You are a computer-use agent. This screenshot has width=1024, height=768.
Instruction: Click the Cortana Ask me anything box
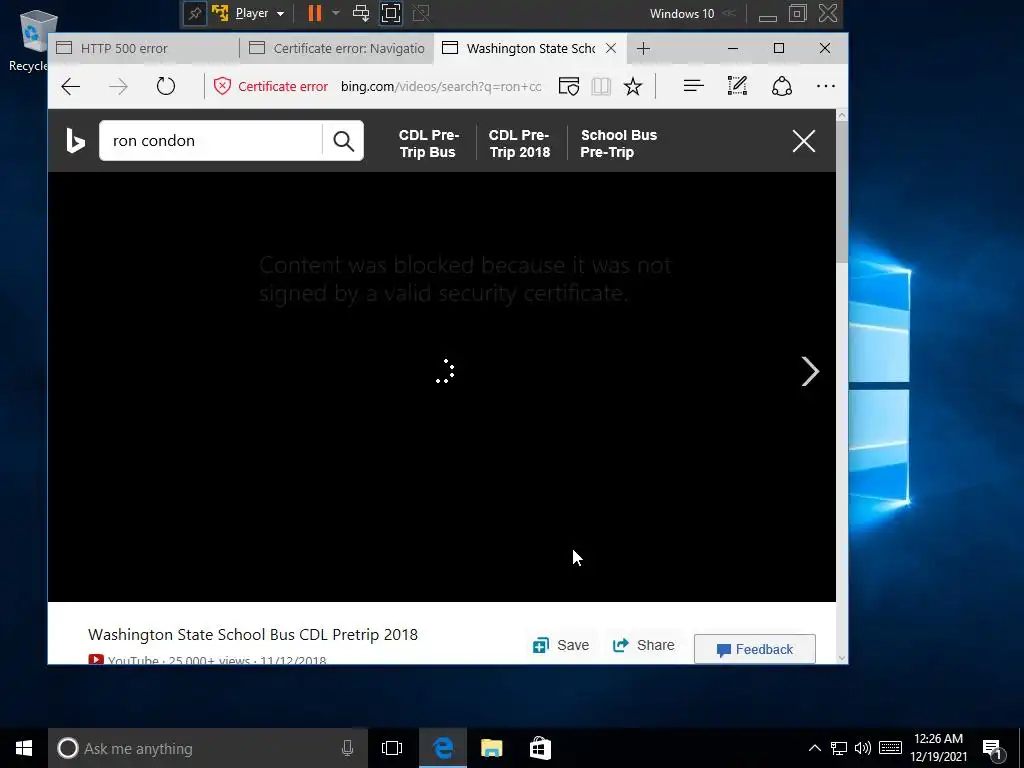(208, 748)
